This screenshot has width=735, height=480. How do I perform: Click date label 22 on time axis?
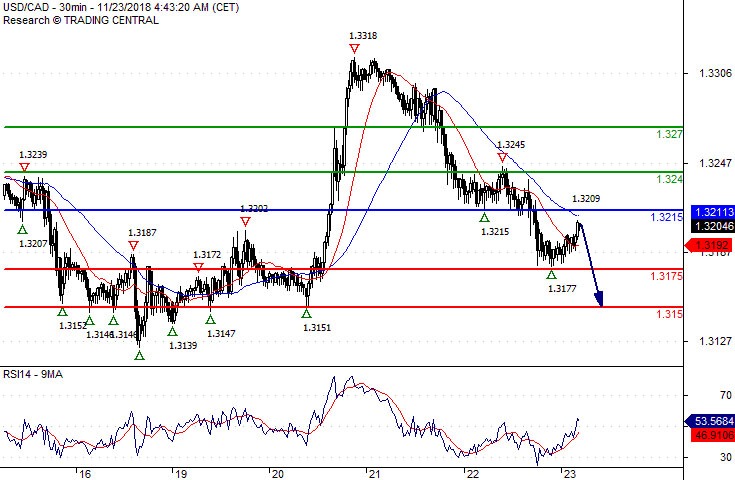point(473,474)
